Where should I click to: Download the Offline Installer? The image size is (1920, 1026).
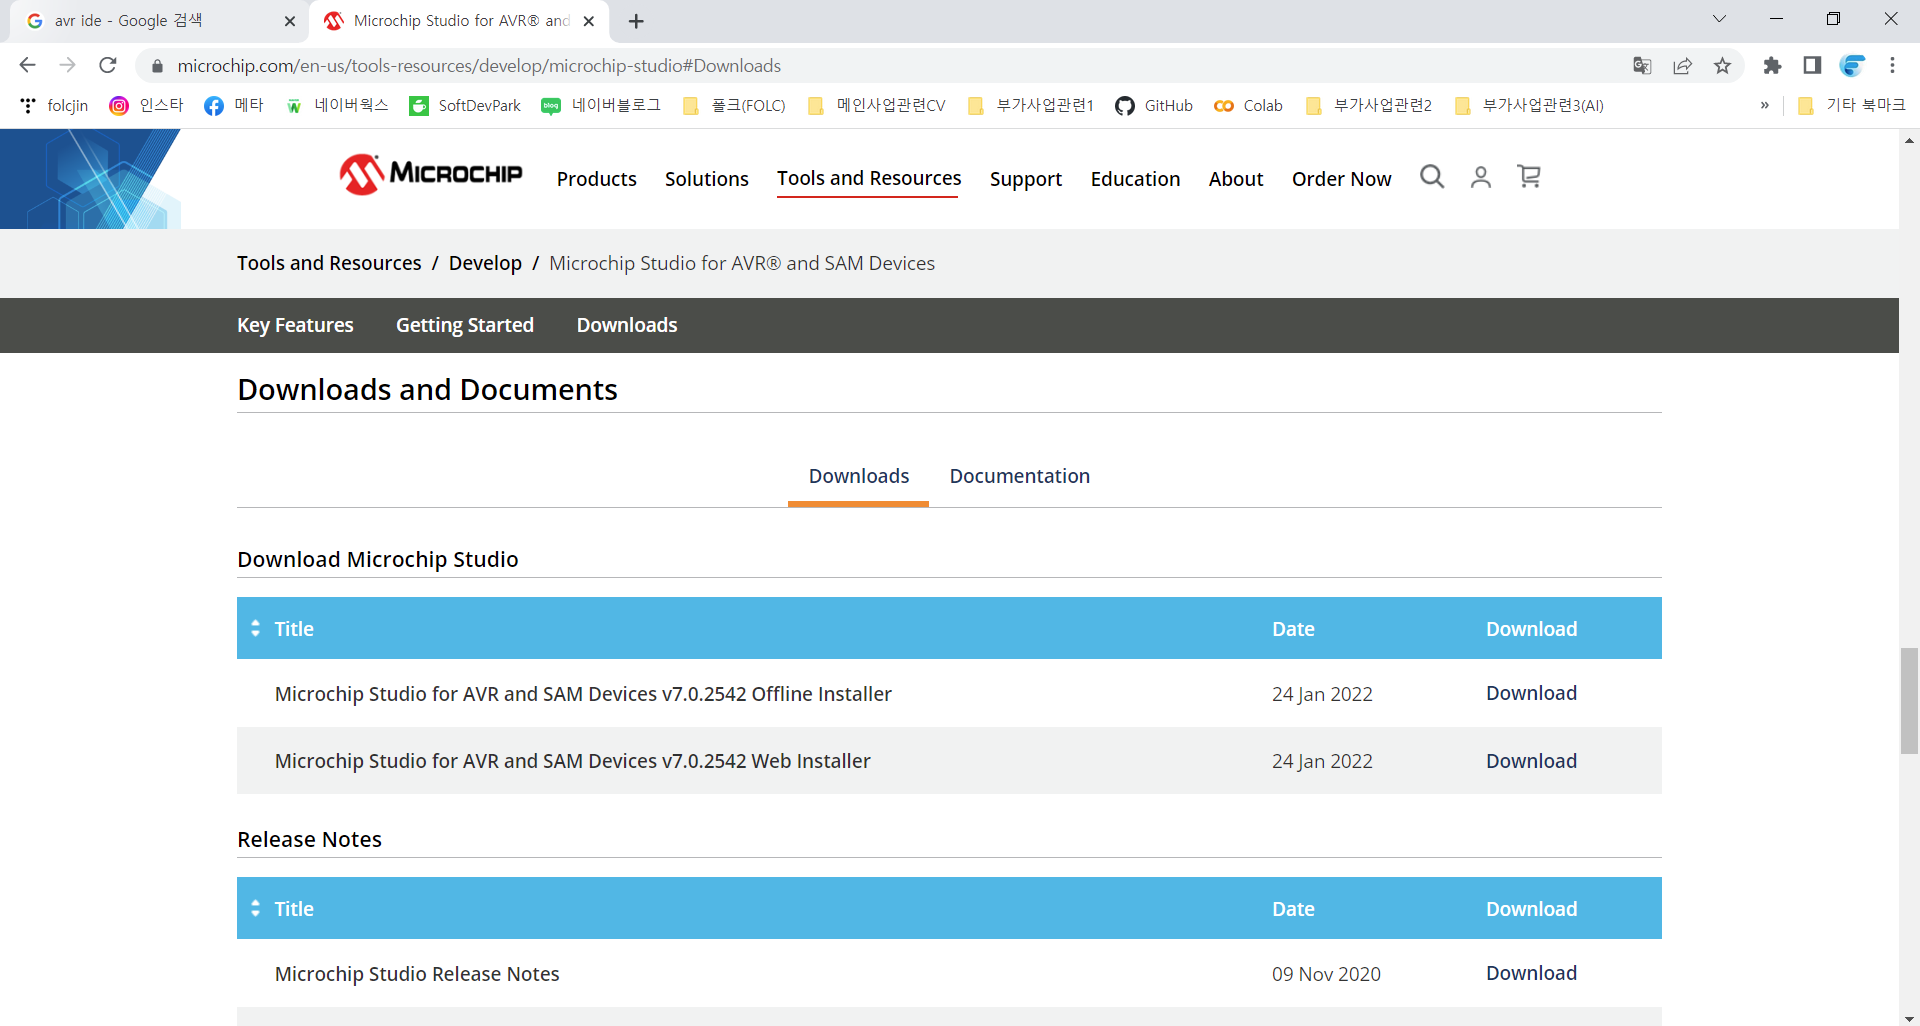(x=1531, y=693)
